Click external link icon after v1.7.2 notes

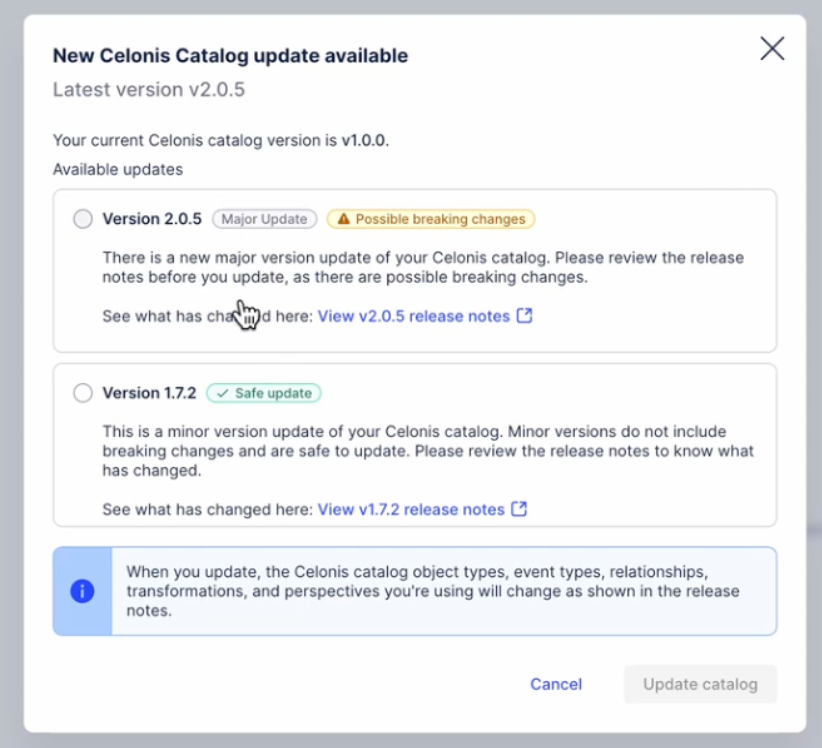pyautogui.click(x=519, y=509)
